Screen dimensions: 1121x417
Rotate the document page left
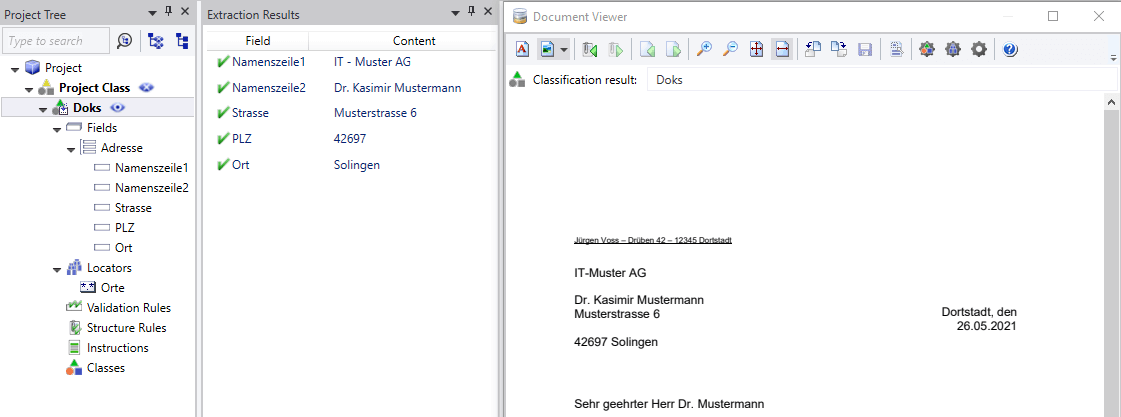pos(812,49)
